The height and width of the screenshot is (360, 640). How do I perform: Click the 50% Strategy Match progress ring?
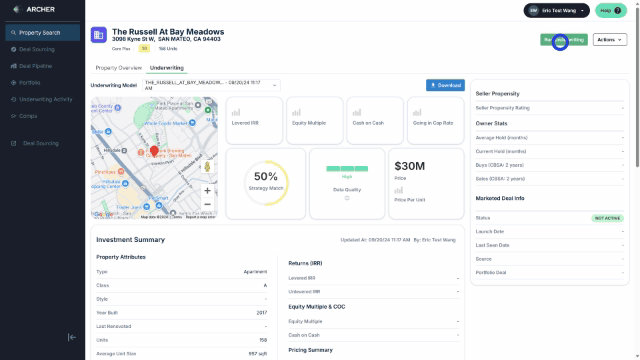266,183
